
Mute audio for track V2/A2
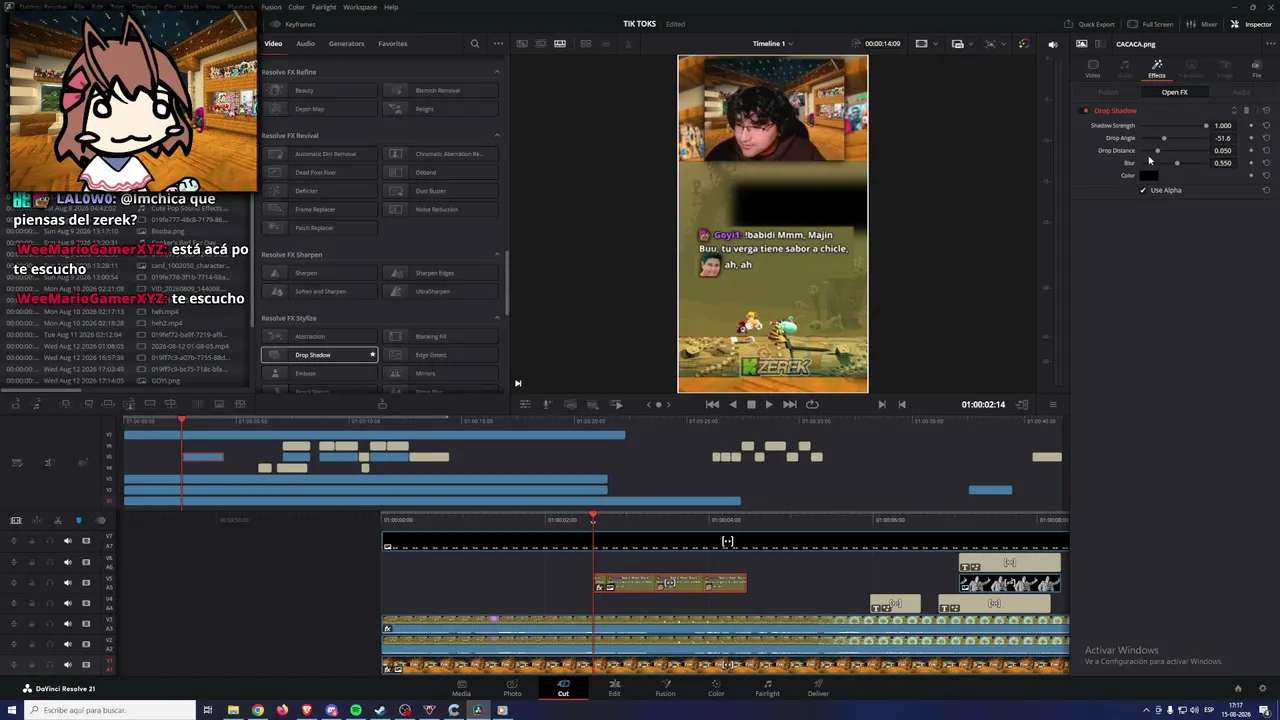[x=68, y=645]
